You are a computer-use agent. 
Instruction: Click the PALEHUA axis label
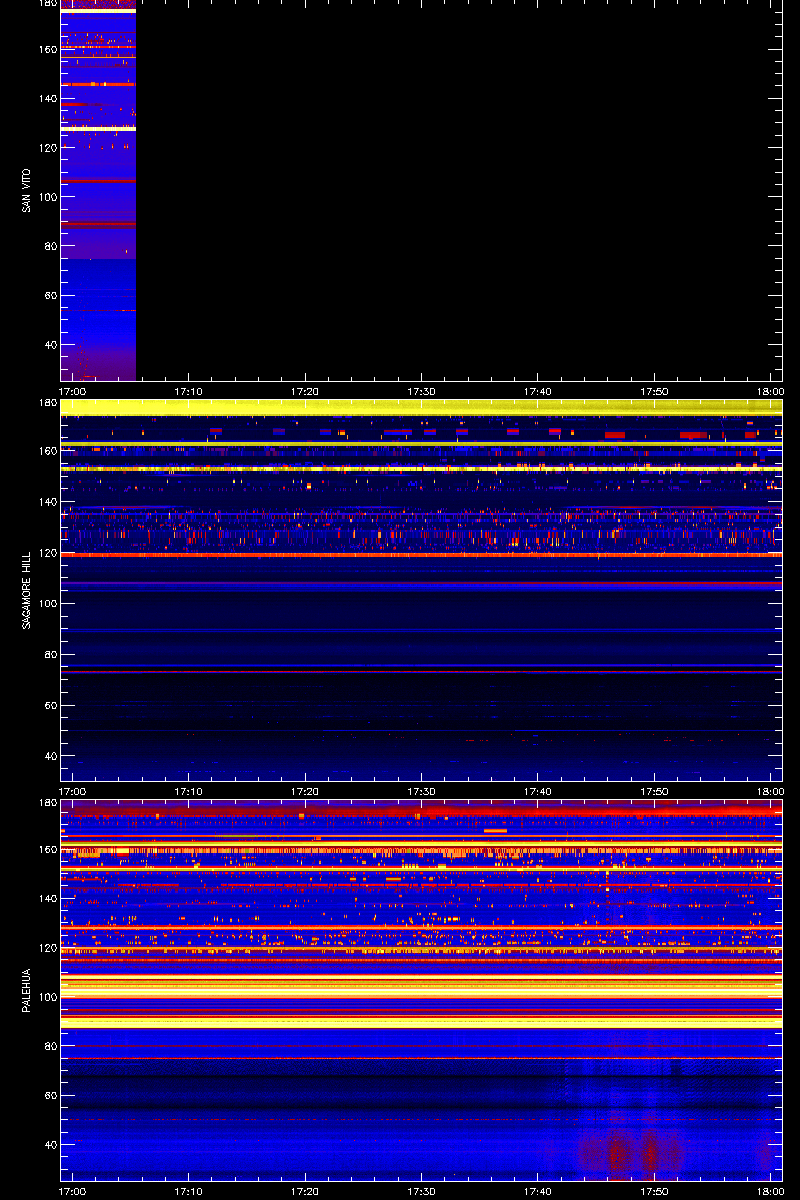[25, 990]
